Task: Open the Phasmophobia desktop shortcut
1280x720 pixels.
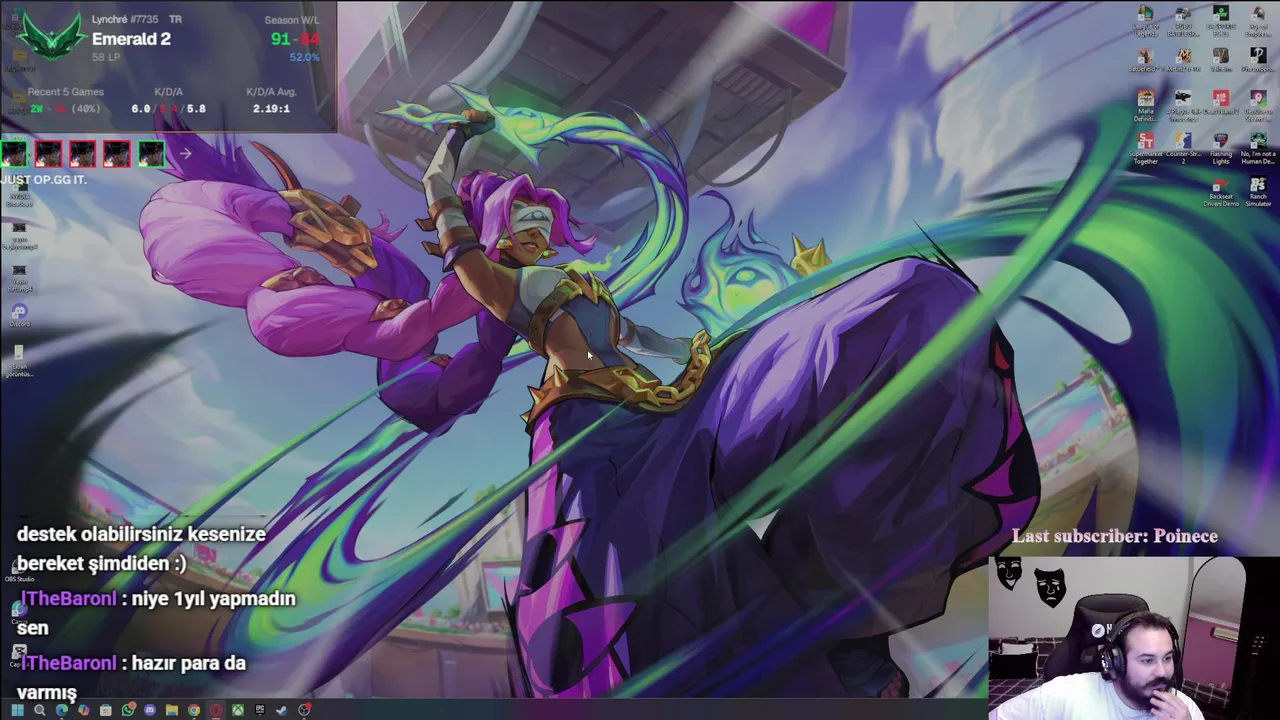Action: click(1259, 60)
